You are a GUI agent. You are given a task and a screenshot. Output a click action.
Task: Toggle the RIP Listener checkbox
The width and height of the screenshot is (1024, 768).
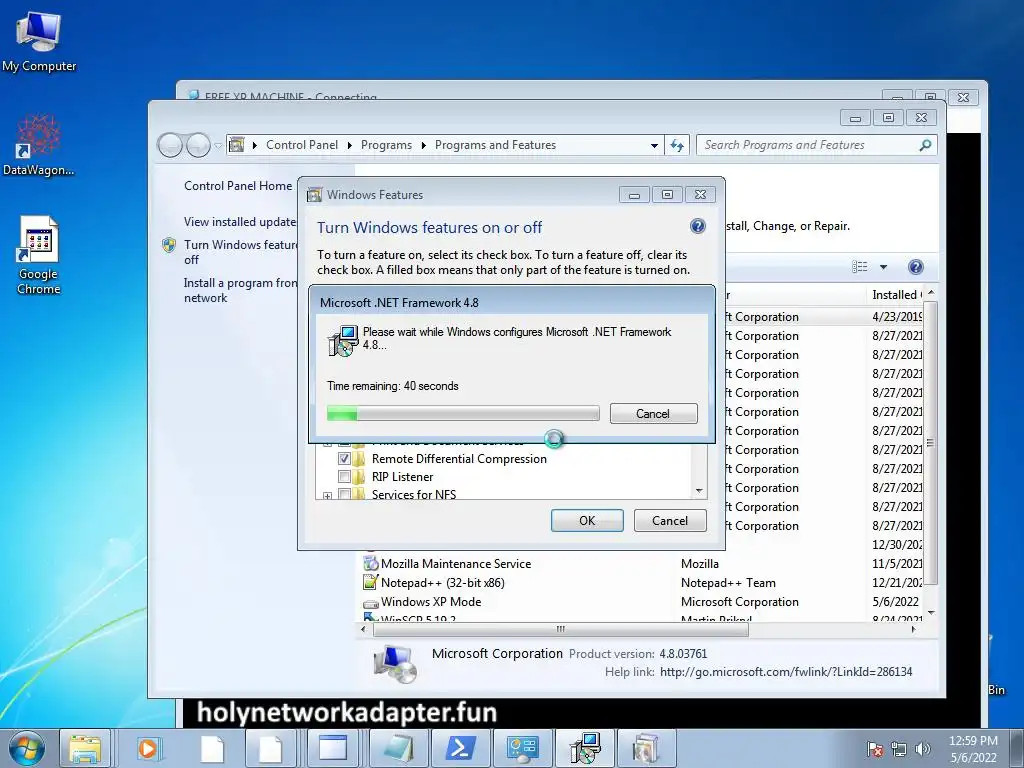tap(344, 477)
